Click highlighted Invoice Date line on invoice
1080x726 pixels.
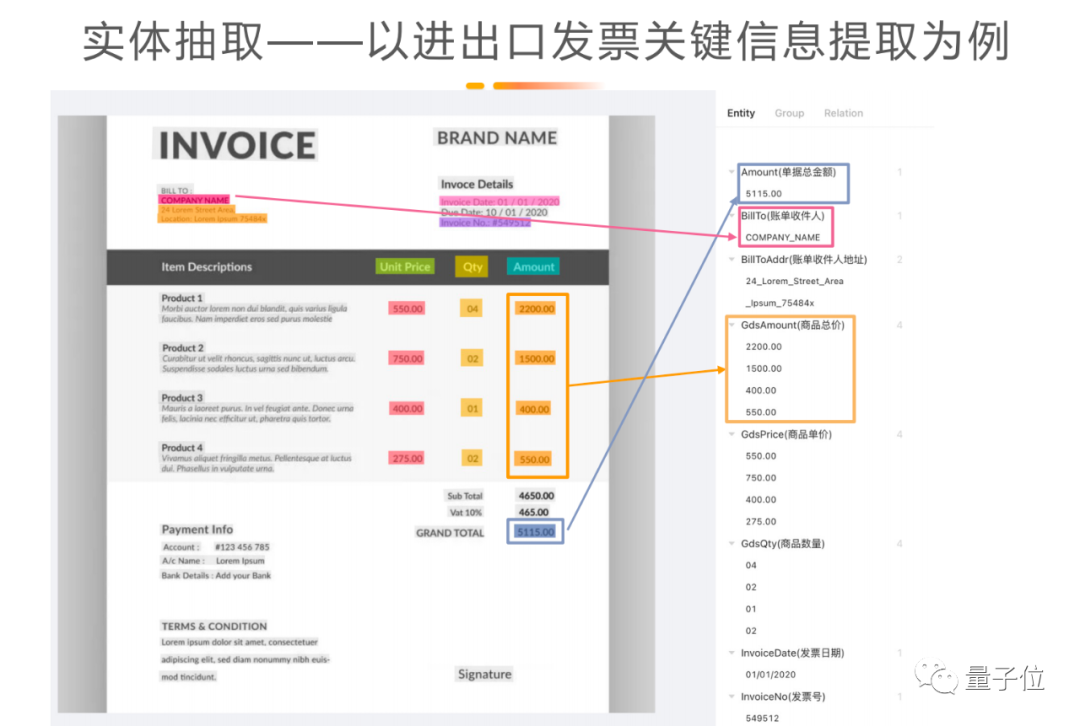pyautogui.click(x=499, y=202)
